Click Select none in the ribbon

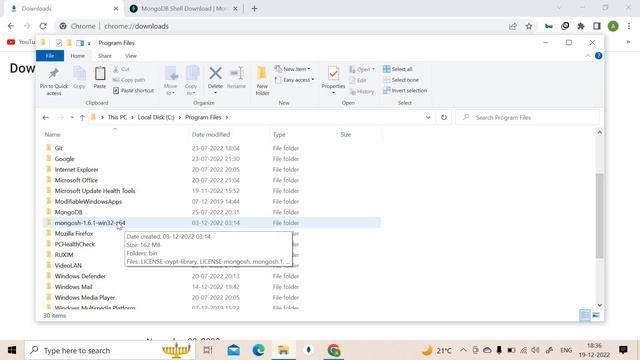point(401,80)
